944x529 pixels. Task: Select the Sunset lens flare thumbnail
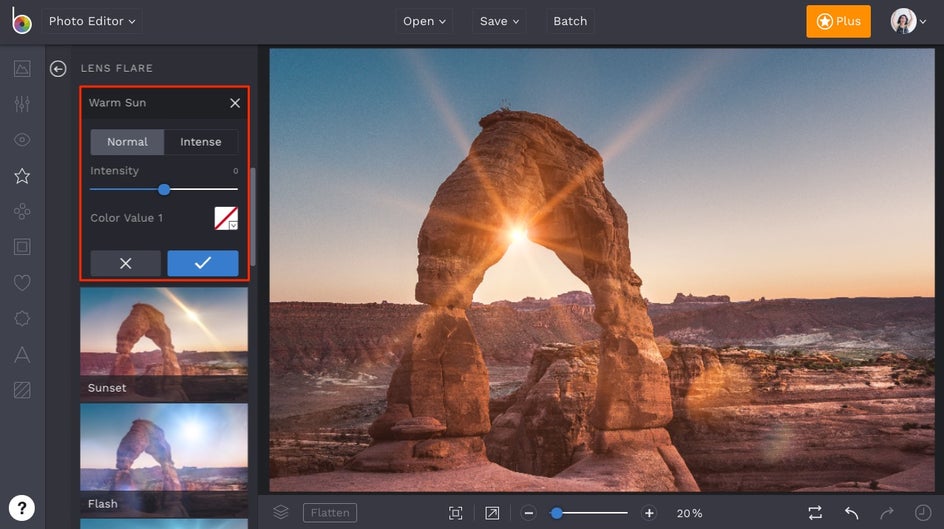coord(164,344)
